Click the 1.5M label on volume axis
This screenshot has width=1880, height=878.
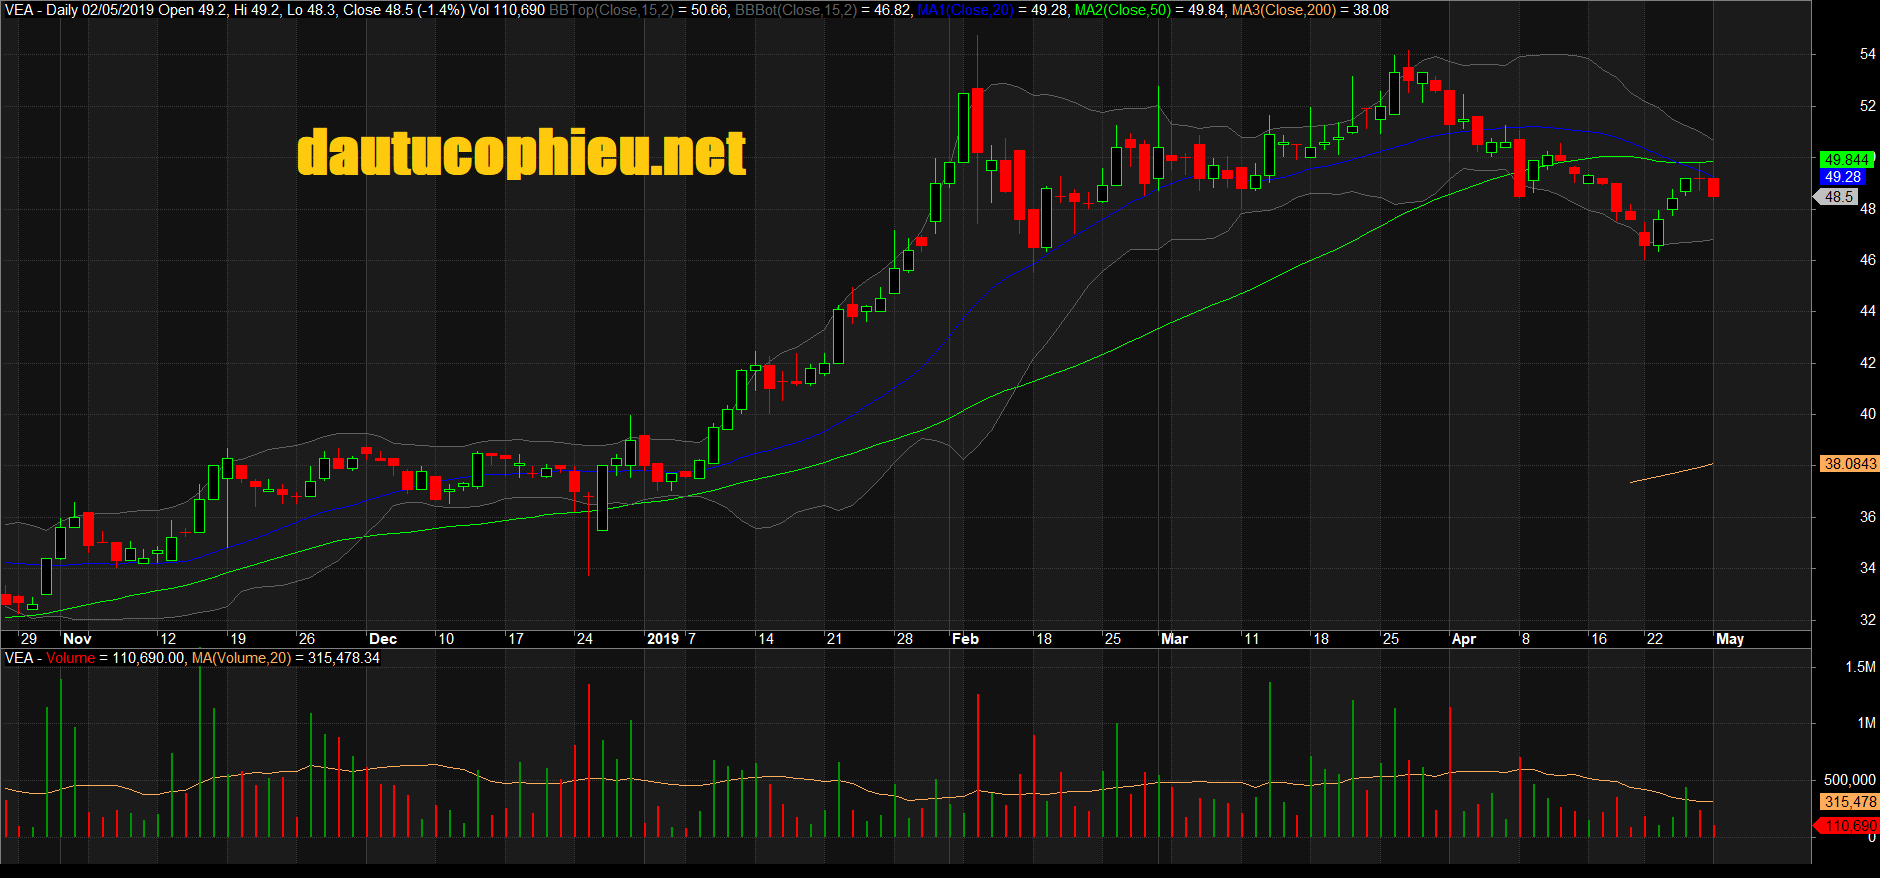click(1860, 667)
